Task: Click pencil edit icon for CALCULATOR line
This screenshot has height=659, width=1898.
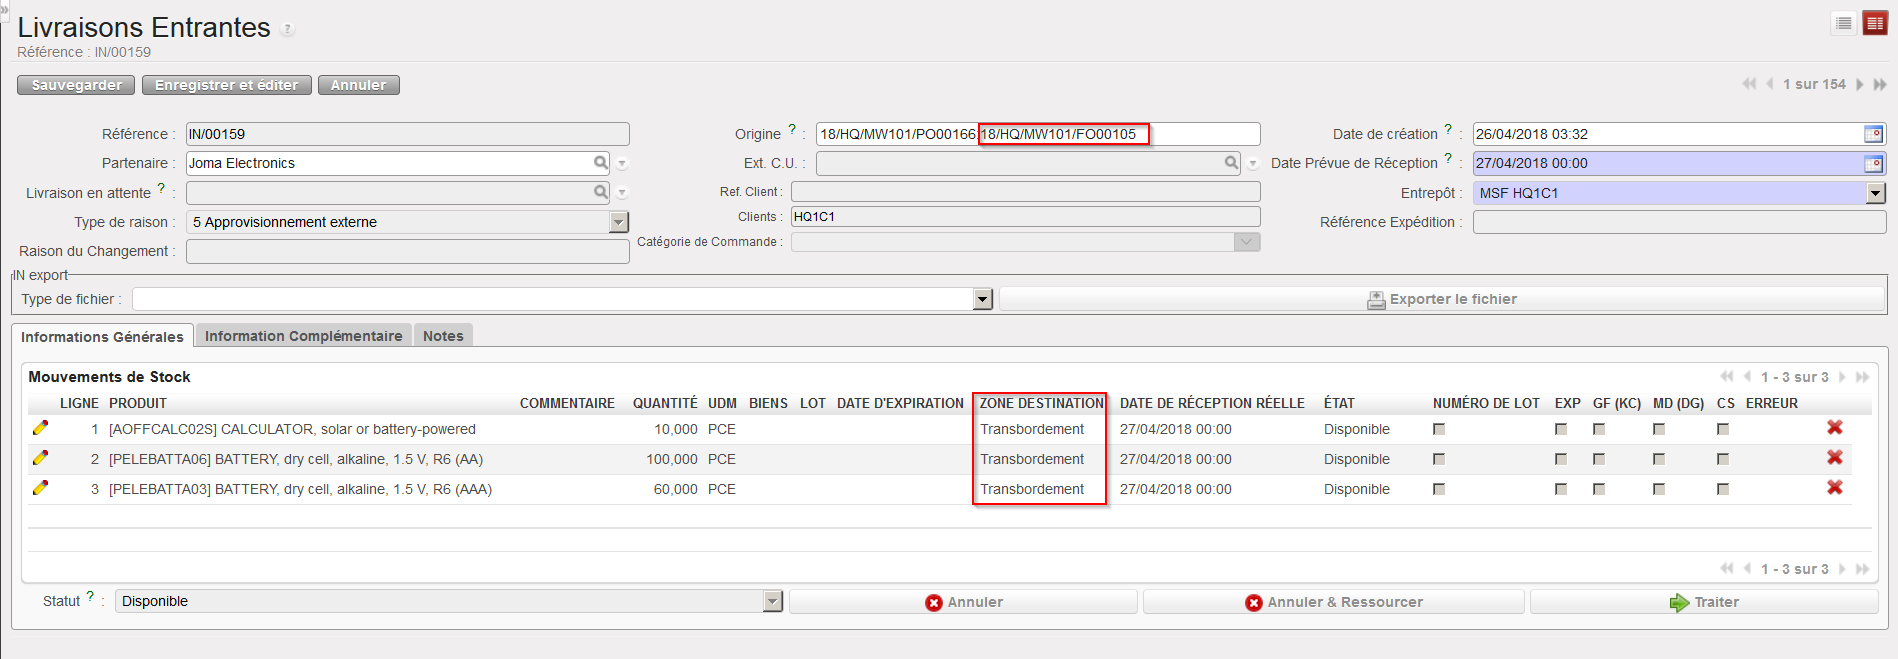Action: [40, 428]
